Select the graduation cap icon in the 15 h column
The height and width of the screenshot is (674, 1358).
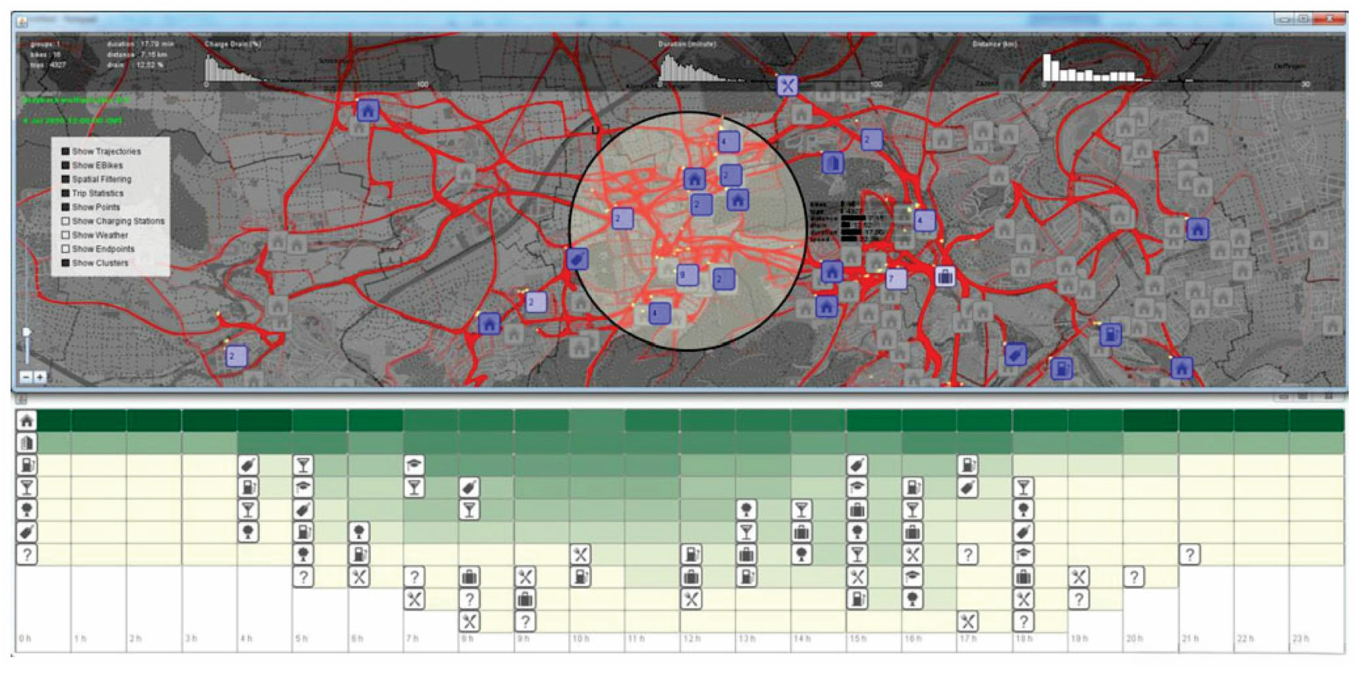(857, 487)
